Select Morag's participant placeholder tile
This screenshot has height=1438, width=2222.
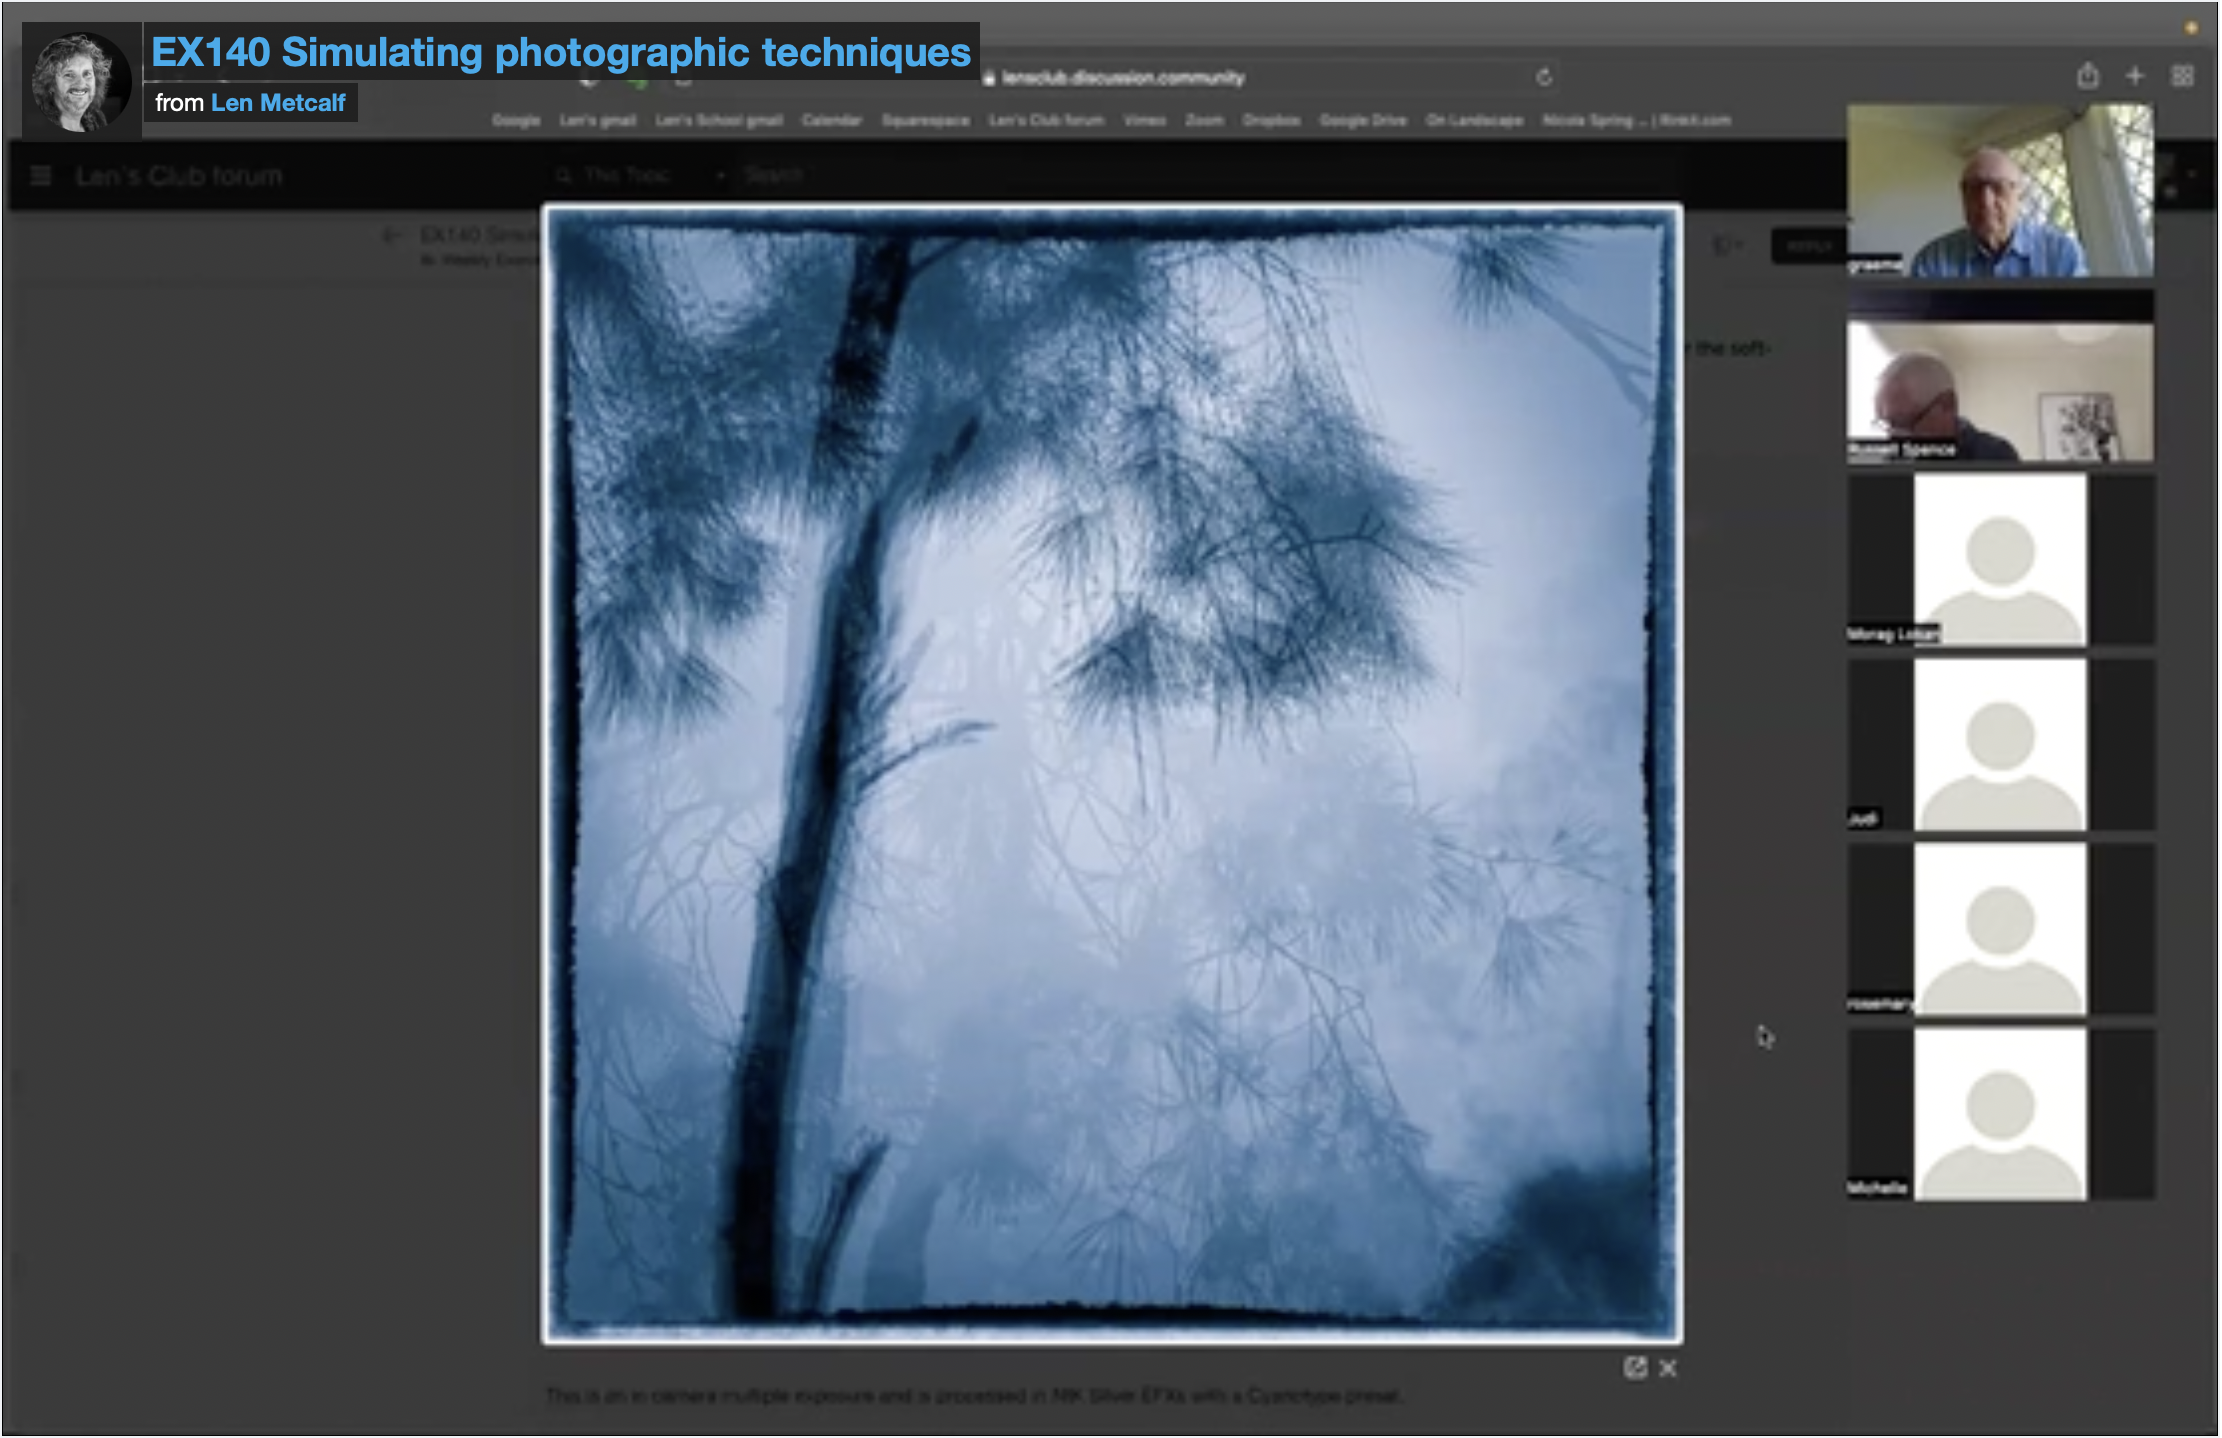(x=2000, y=559)
